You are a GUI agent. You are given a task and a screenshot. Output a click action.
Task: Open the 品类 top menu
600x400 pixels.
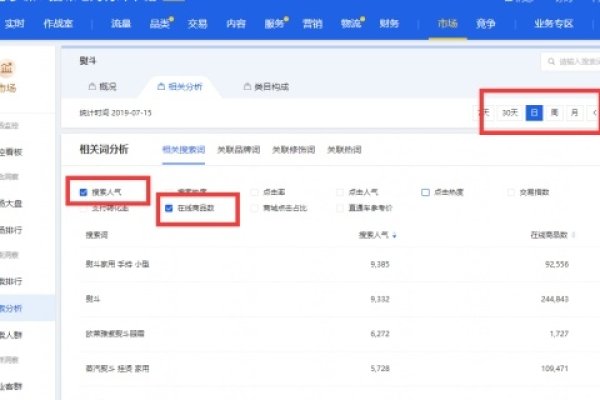point(160,24)
